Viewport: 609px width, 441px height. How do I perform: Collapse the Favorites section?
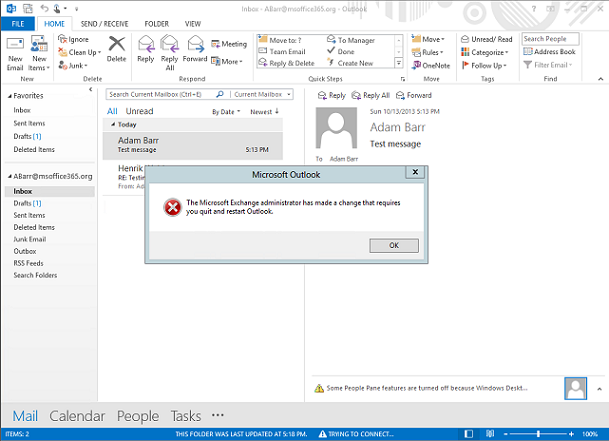[9, 96]
